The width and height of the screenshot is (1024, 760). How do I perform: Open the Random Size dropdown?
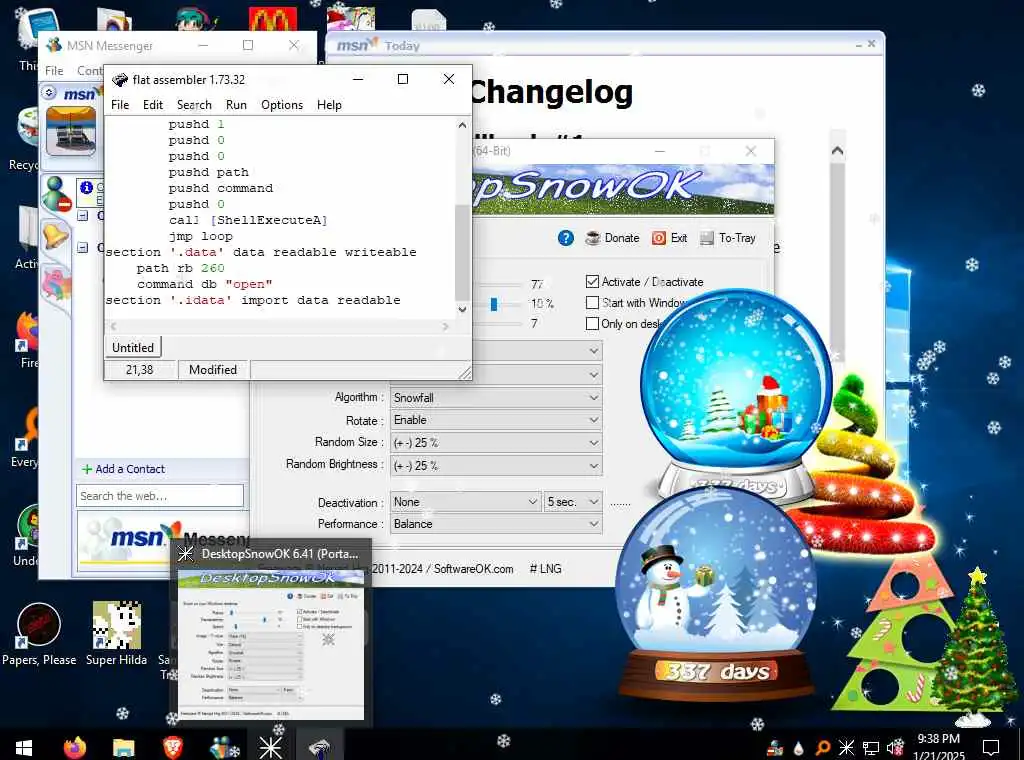pyautogui.click(x=496, y=443)
